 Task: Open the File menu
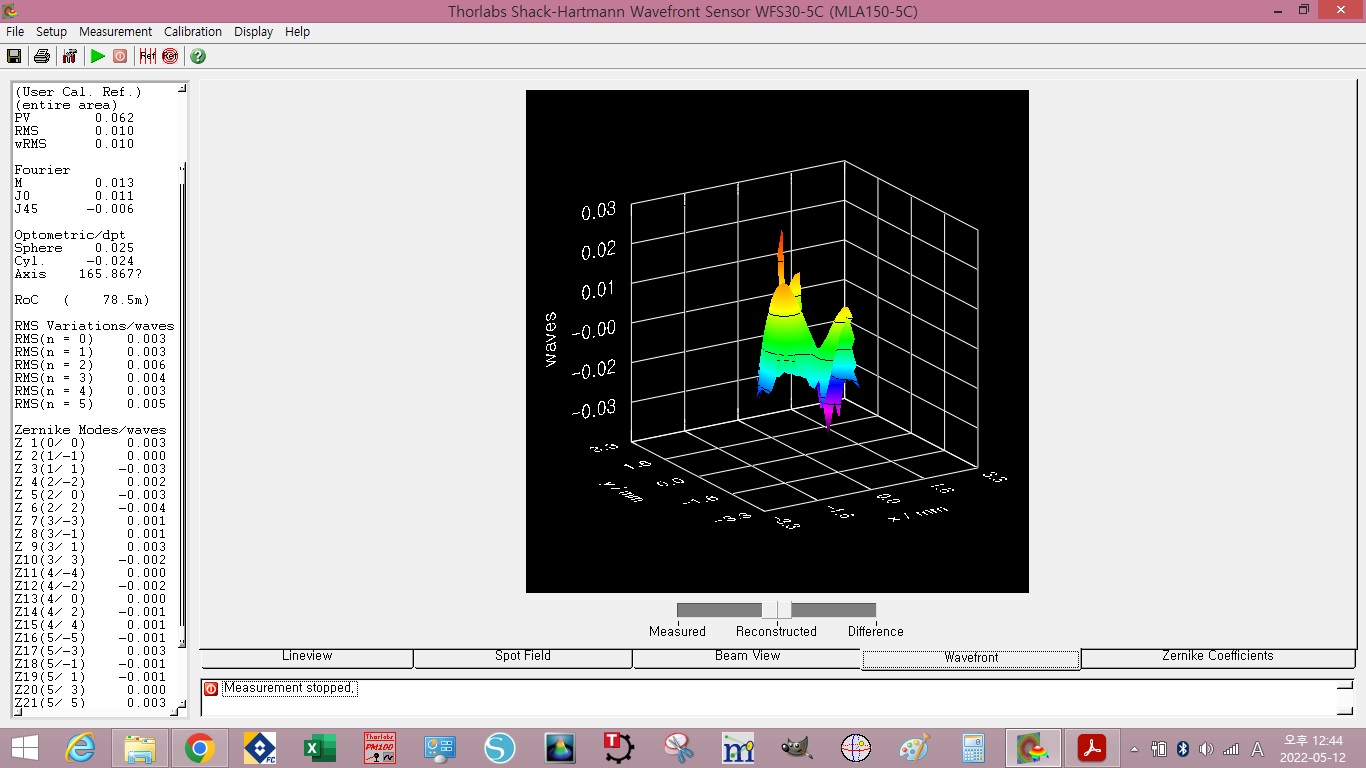[x=15, y=32]
